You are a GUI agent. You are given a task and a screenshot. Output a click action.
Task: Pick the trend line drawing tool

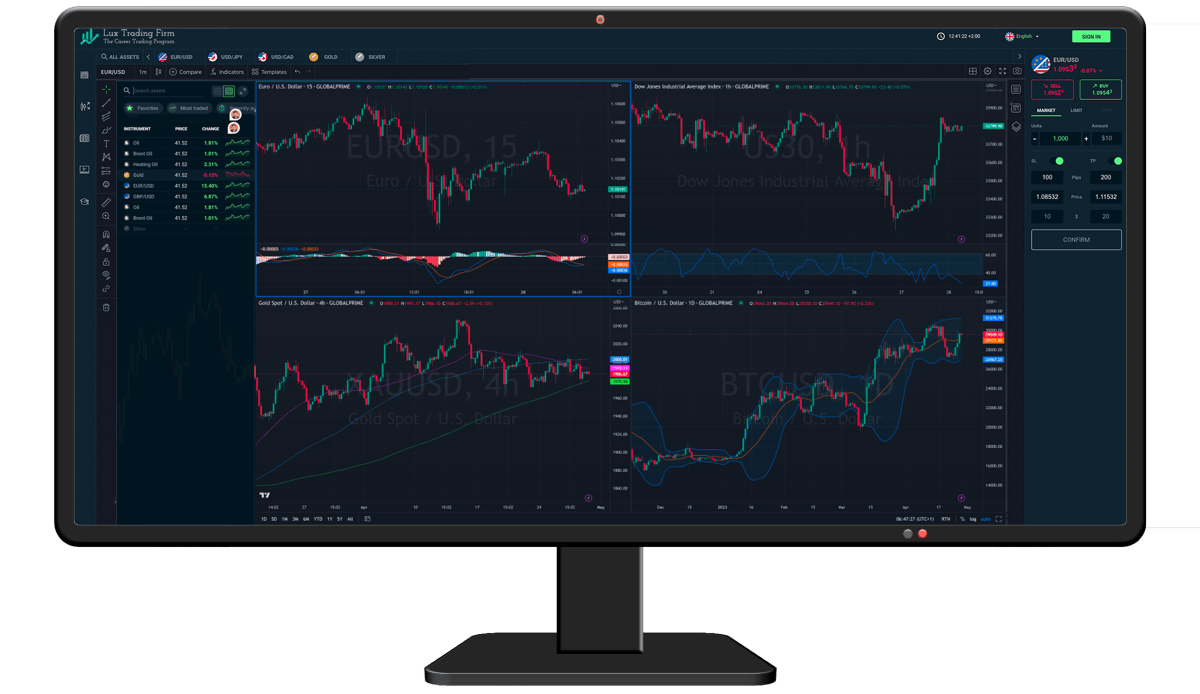[106, 103]
